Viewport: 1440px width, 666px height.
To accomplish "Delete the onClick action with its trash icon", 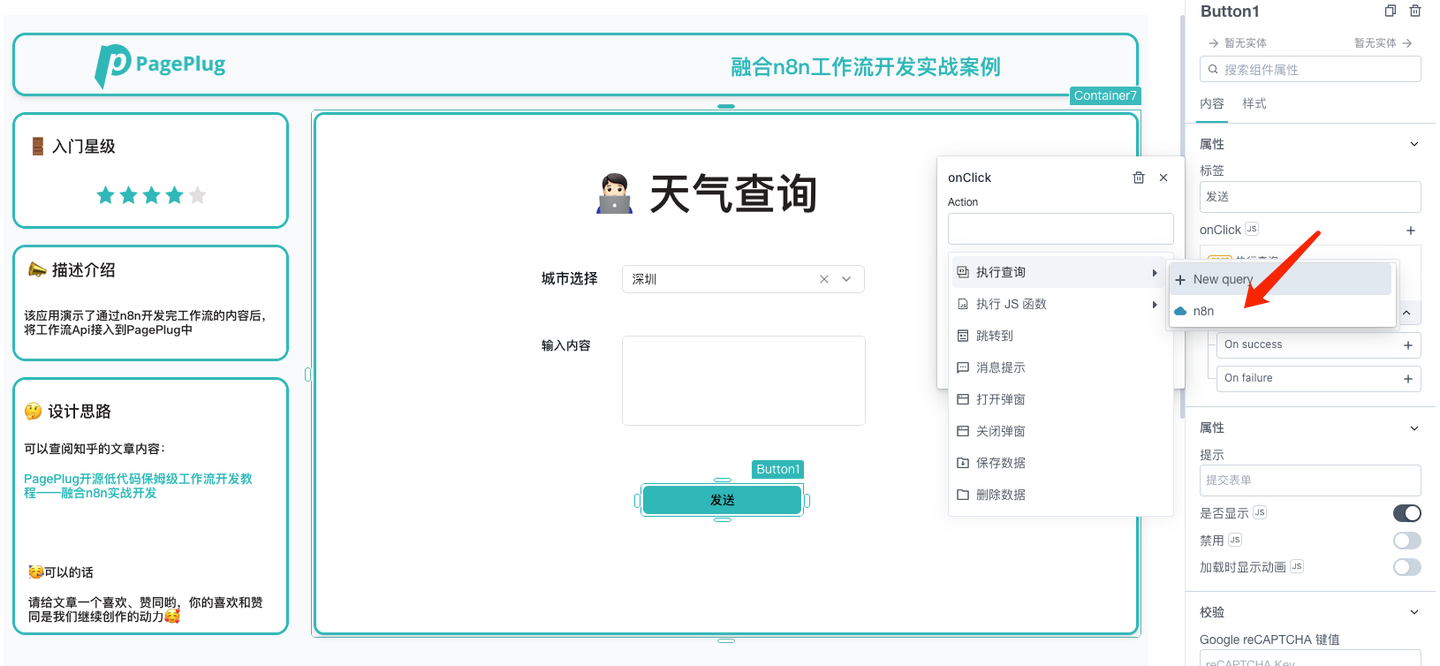I will click(1138, 177).
